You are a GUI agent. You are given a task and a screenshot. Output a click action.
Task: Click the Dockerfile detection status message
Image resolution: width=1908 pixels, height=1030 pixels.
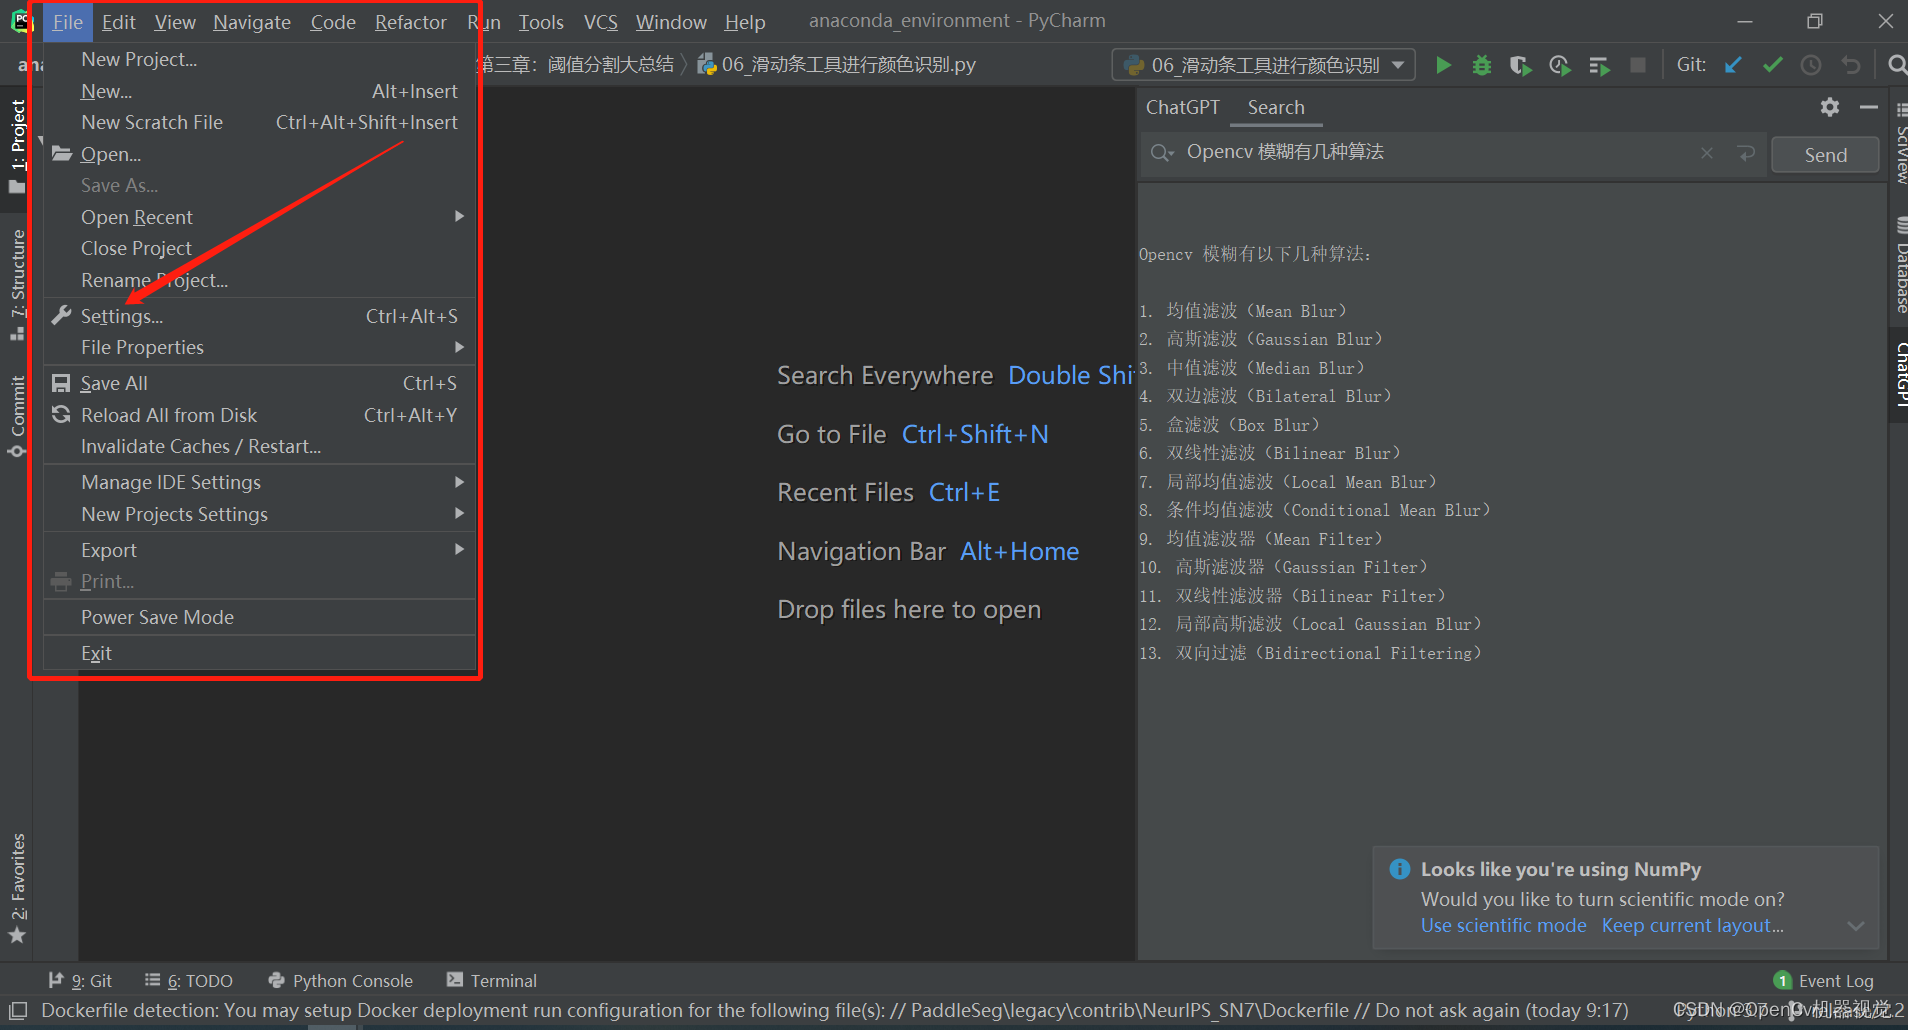(x=835, y=1010)
